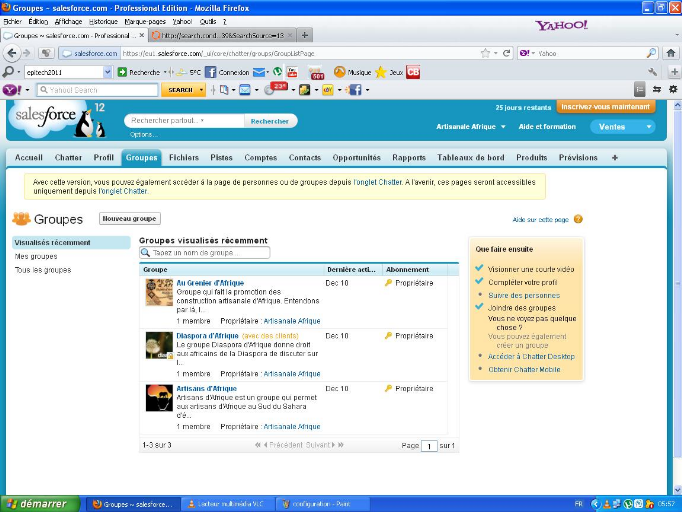
Task: Select Tous les groupes in the sidebar
Action: pos(43,270)
